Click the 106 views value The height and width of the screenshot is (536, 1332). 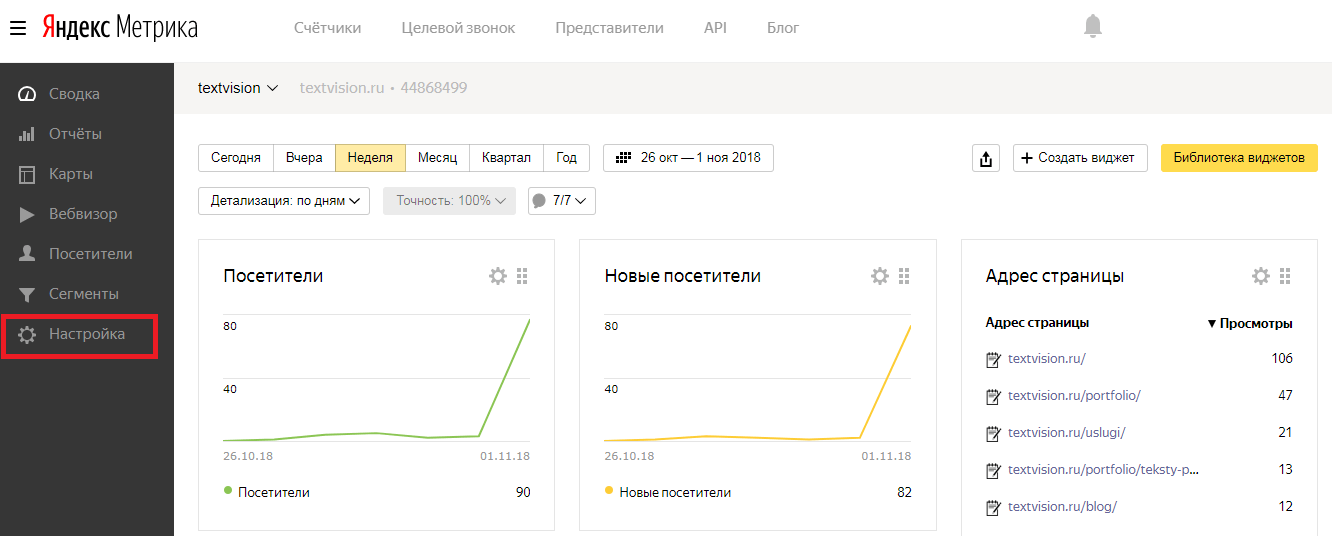click(1282, 359)
